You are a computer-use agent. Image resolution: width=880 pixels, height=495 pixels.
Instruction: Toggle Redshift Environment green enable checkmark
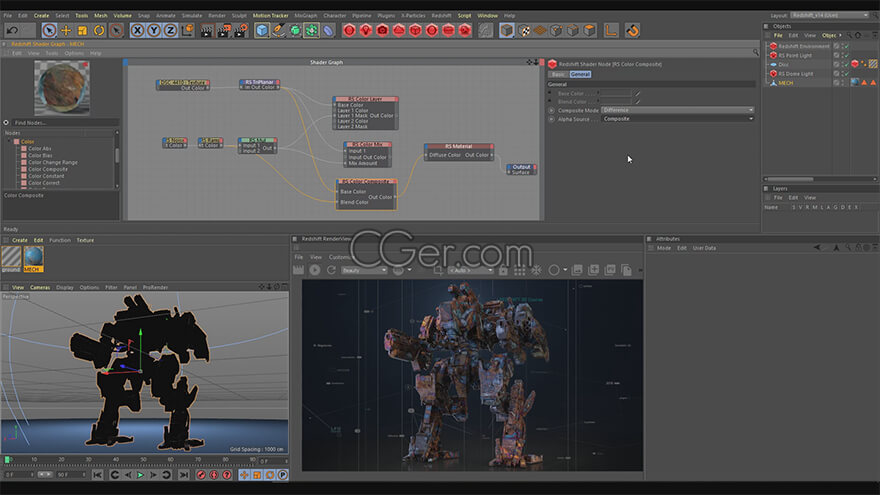click(846, 46)
